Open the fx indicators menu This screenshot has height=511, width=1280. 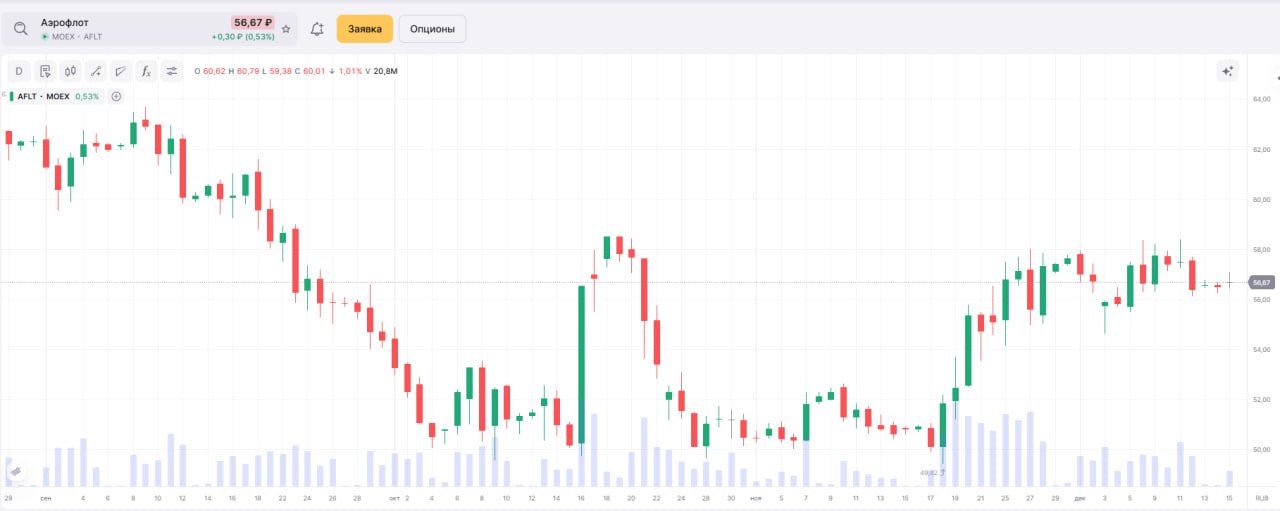point(146,71)
